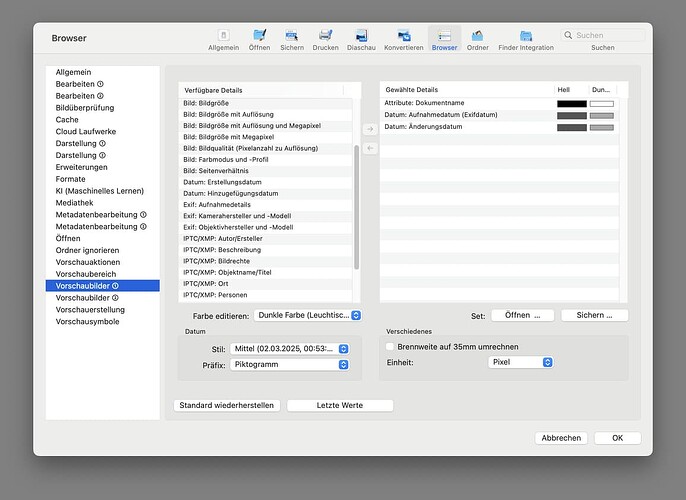Open the Präfix Piktogramm dropdown

click(290, 364)
